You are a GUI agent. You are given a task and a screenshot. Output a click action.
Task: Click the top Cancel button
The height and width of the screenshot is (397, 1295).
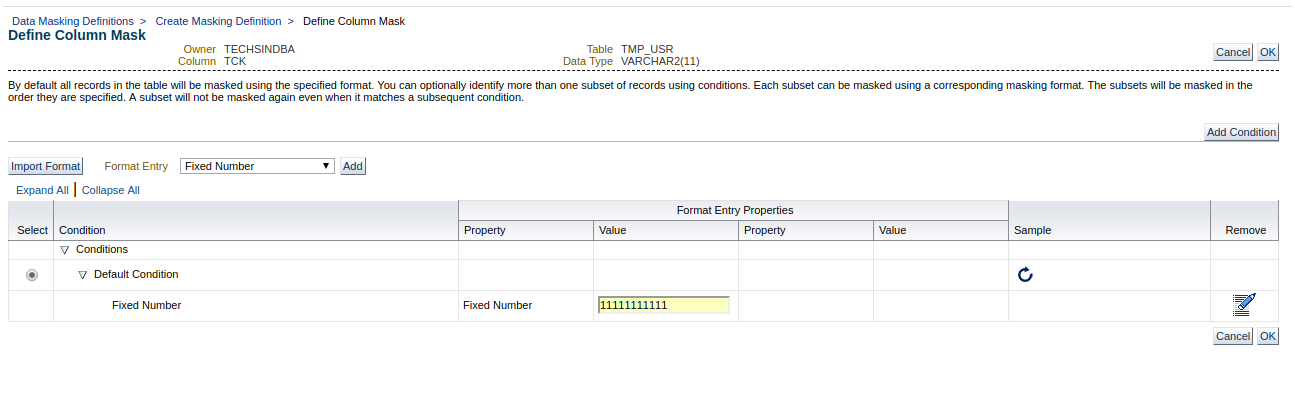1232,52
